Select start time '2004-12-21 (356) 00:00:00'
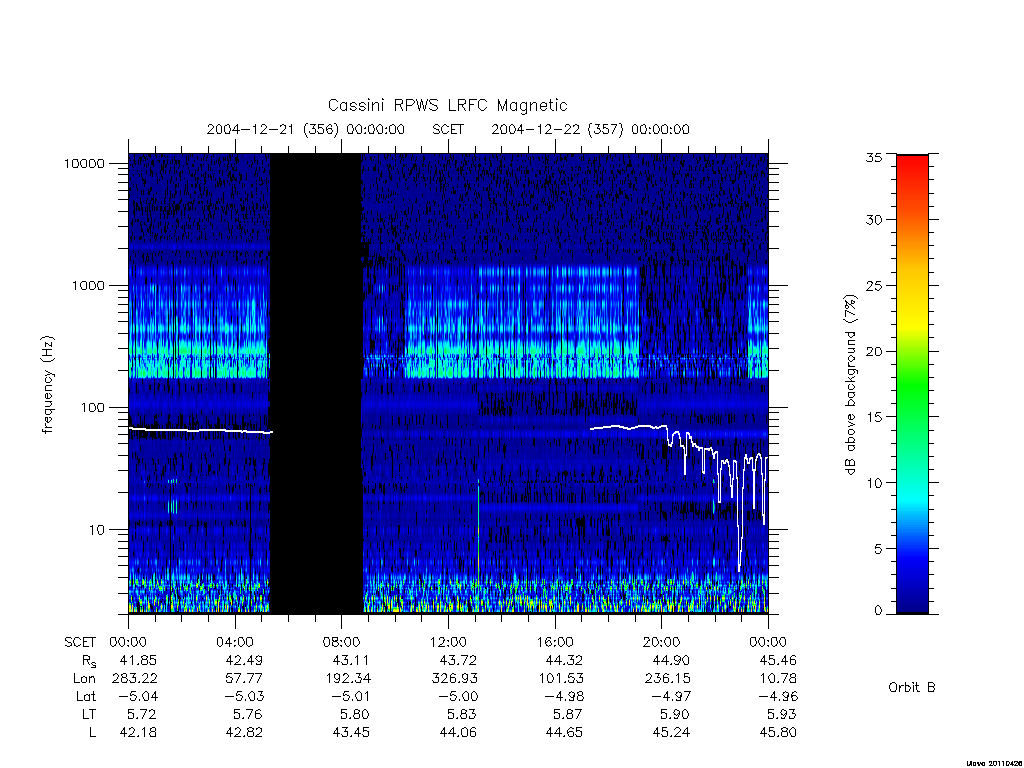This screenshot has height=768, width=1024. (306, 129)
